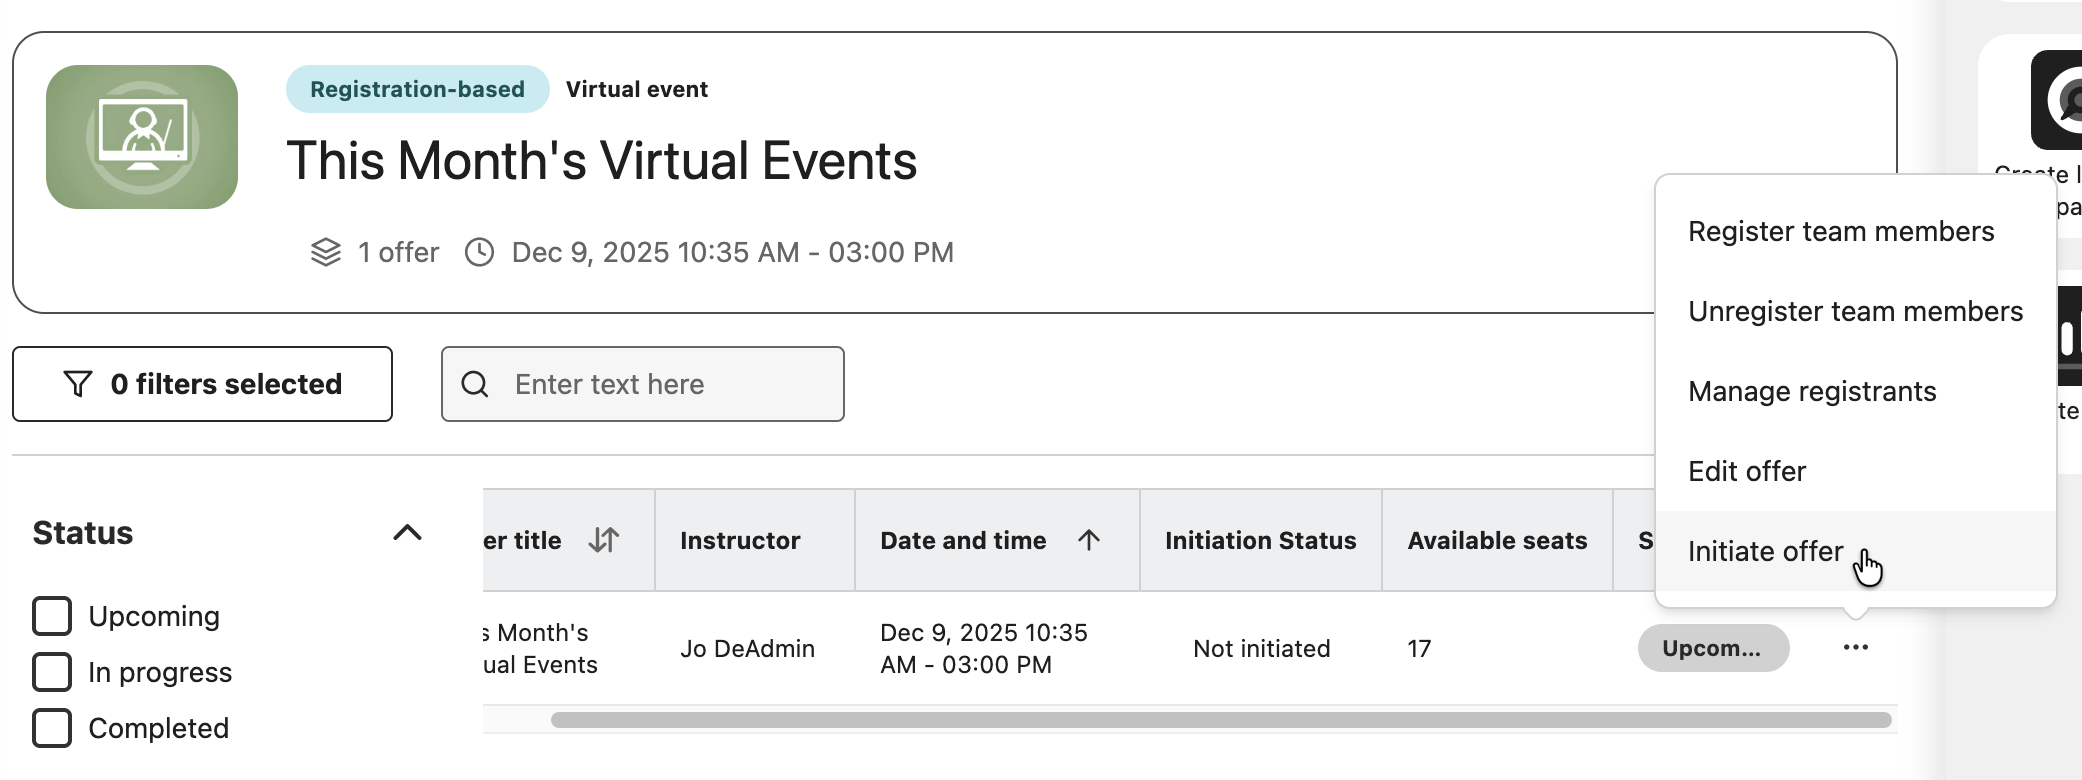Click the virtual event thumbnail image
Screen dimensions: 2082x780
click(x=142, y=137)
